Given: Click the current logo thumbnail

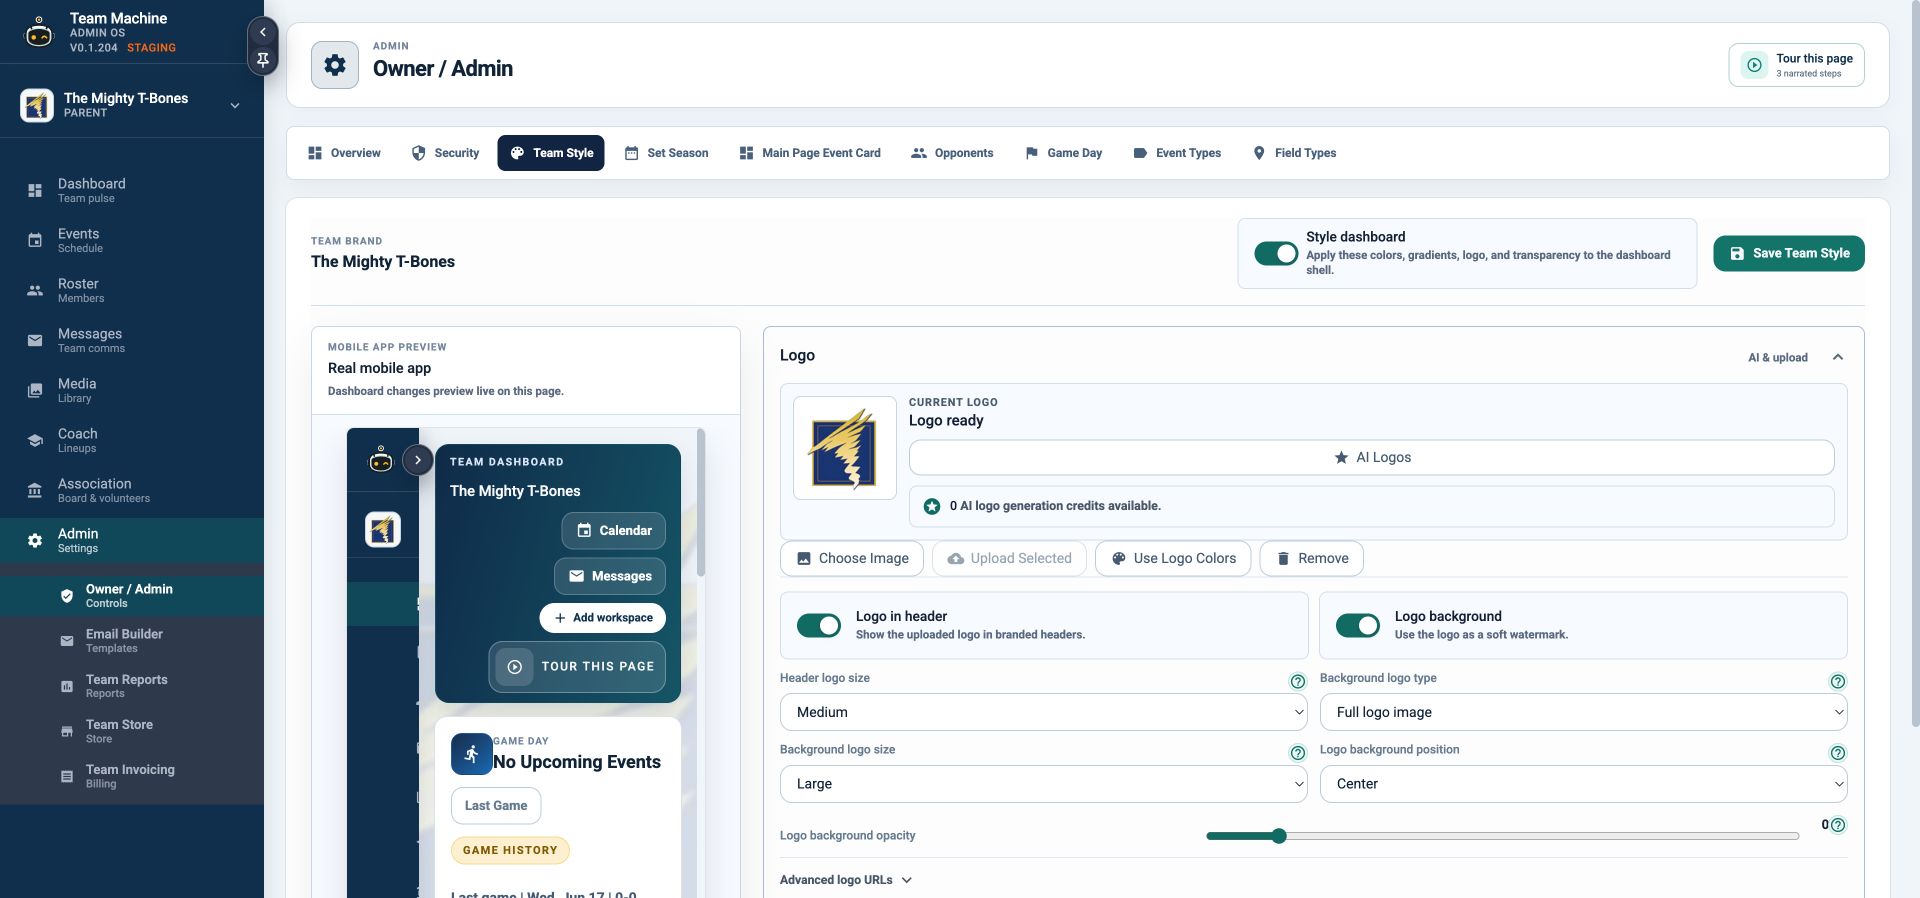Looking at the screenshot, I should coord(845,448).
